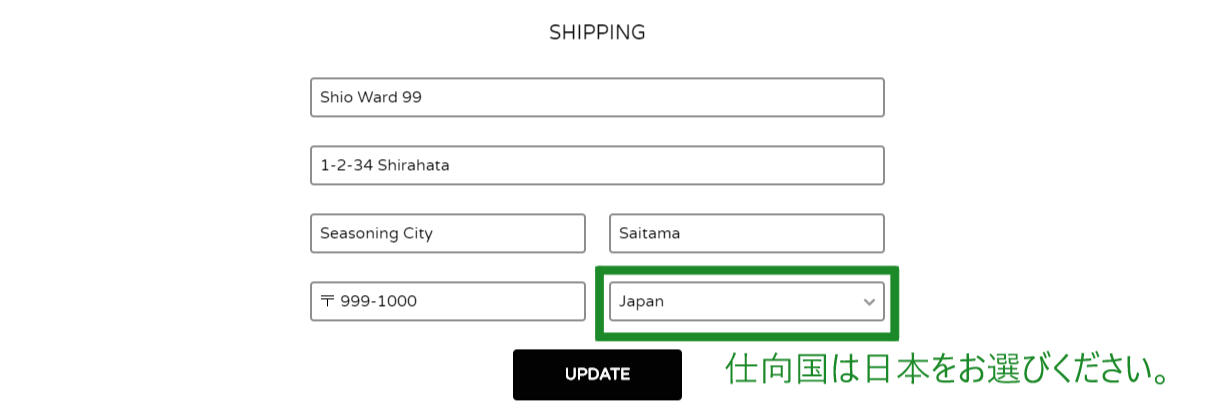Place cursor on word "Shirahata"
This screenshot has height=418, width=1219.
[413, 166]
